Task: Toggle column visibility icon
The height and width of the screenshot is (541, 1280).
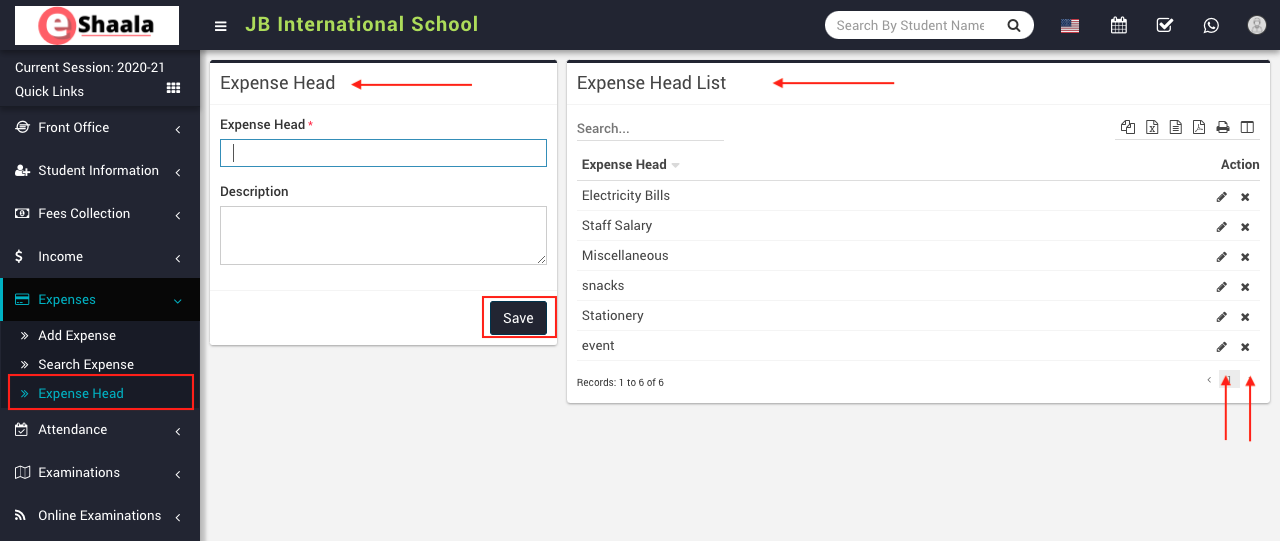Action: pos(1247,127)
